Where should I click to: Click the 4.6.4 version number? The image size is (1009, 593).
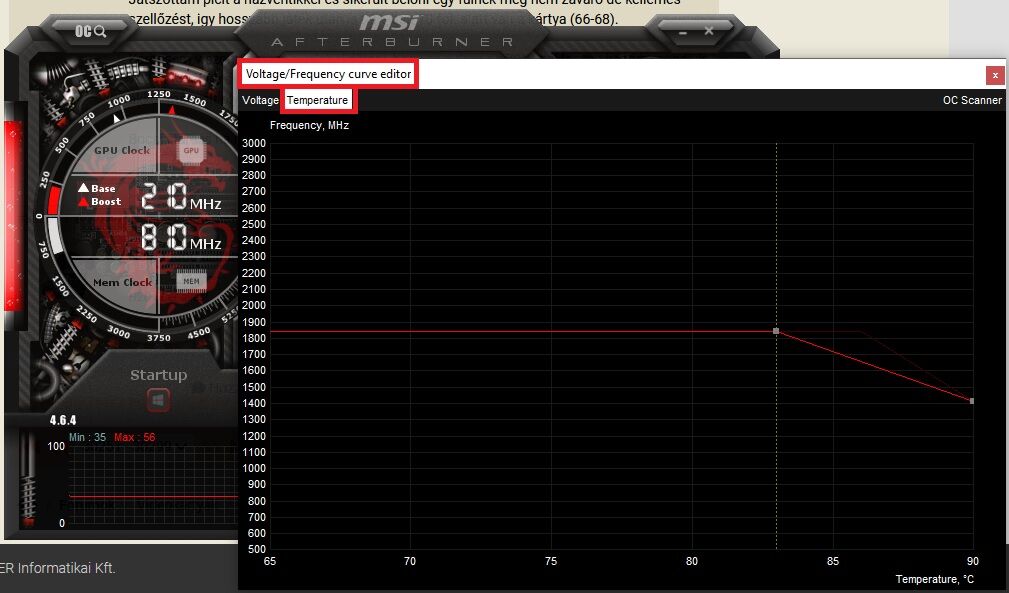click(x=63, y=421)
